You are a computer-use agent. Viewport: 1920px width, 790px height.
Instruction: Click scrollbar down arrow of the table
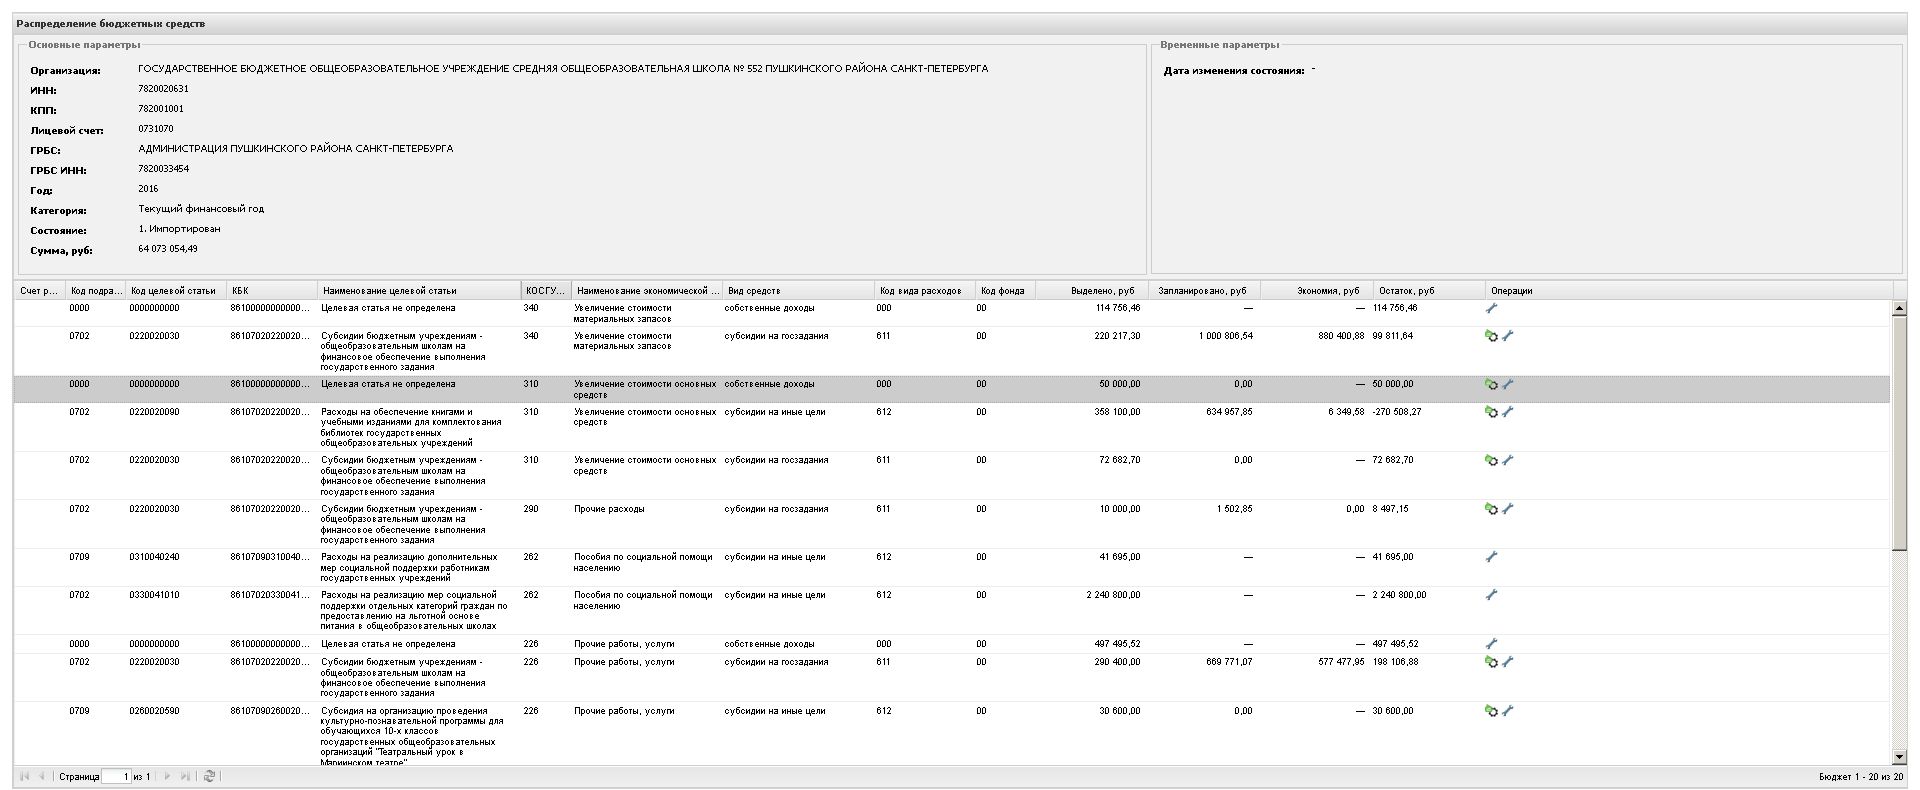pyautogui.click(x=1899, y=758)
